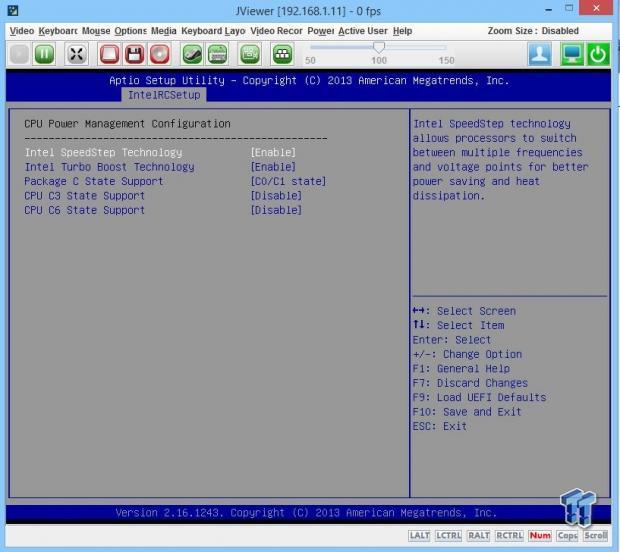
Task: Select Package C State Support option
Action: (x=94, y=181)
